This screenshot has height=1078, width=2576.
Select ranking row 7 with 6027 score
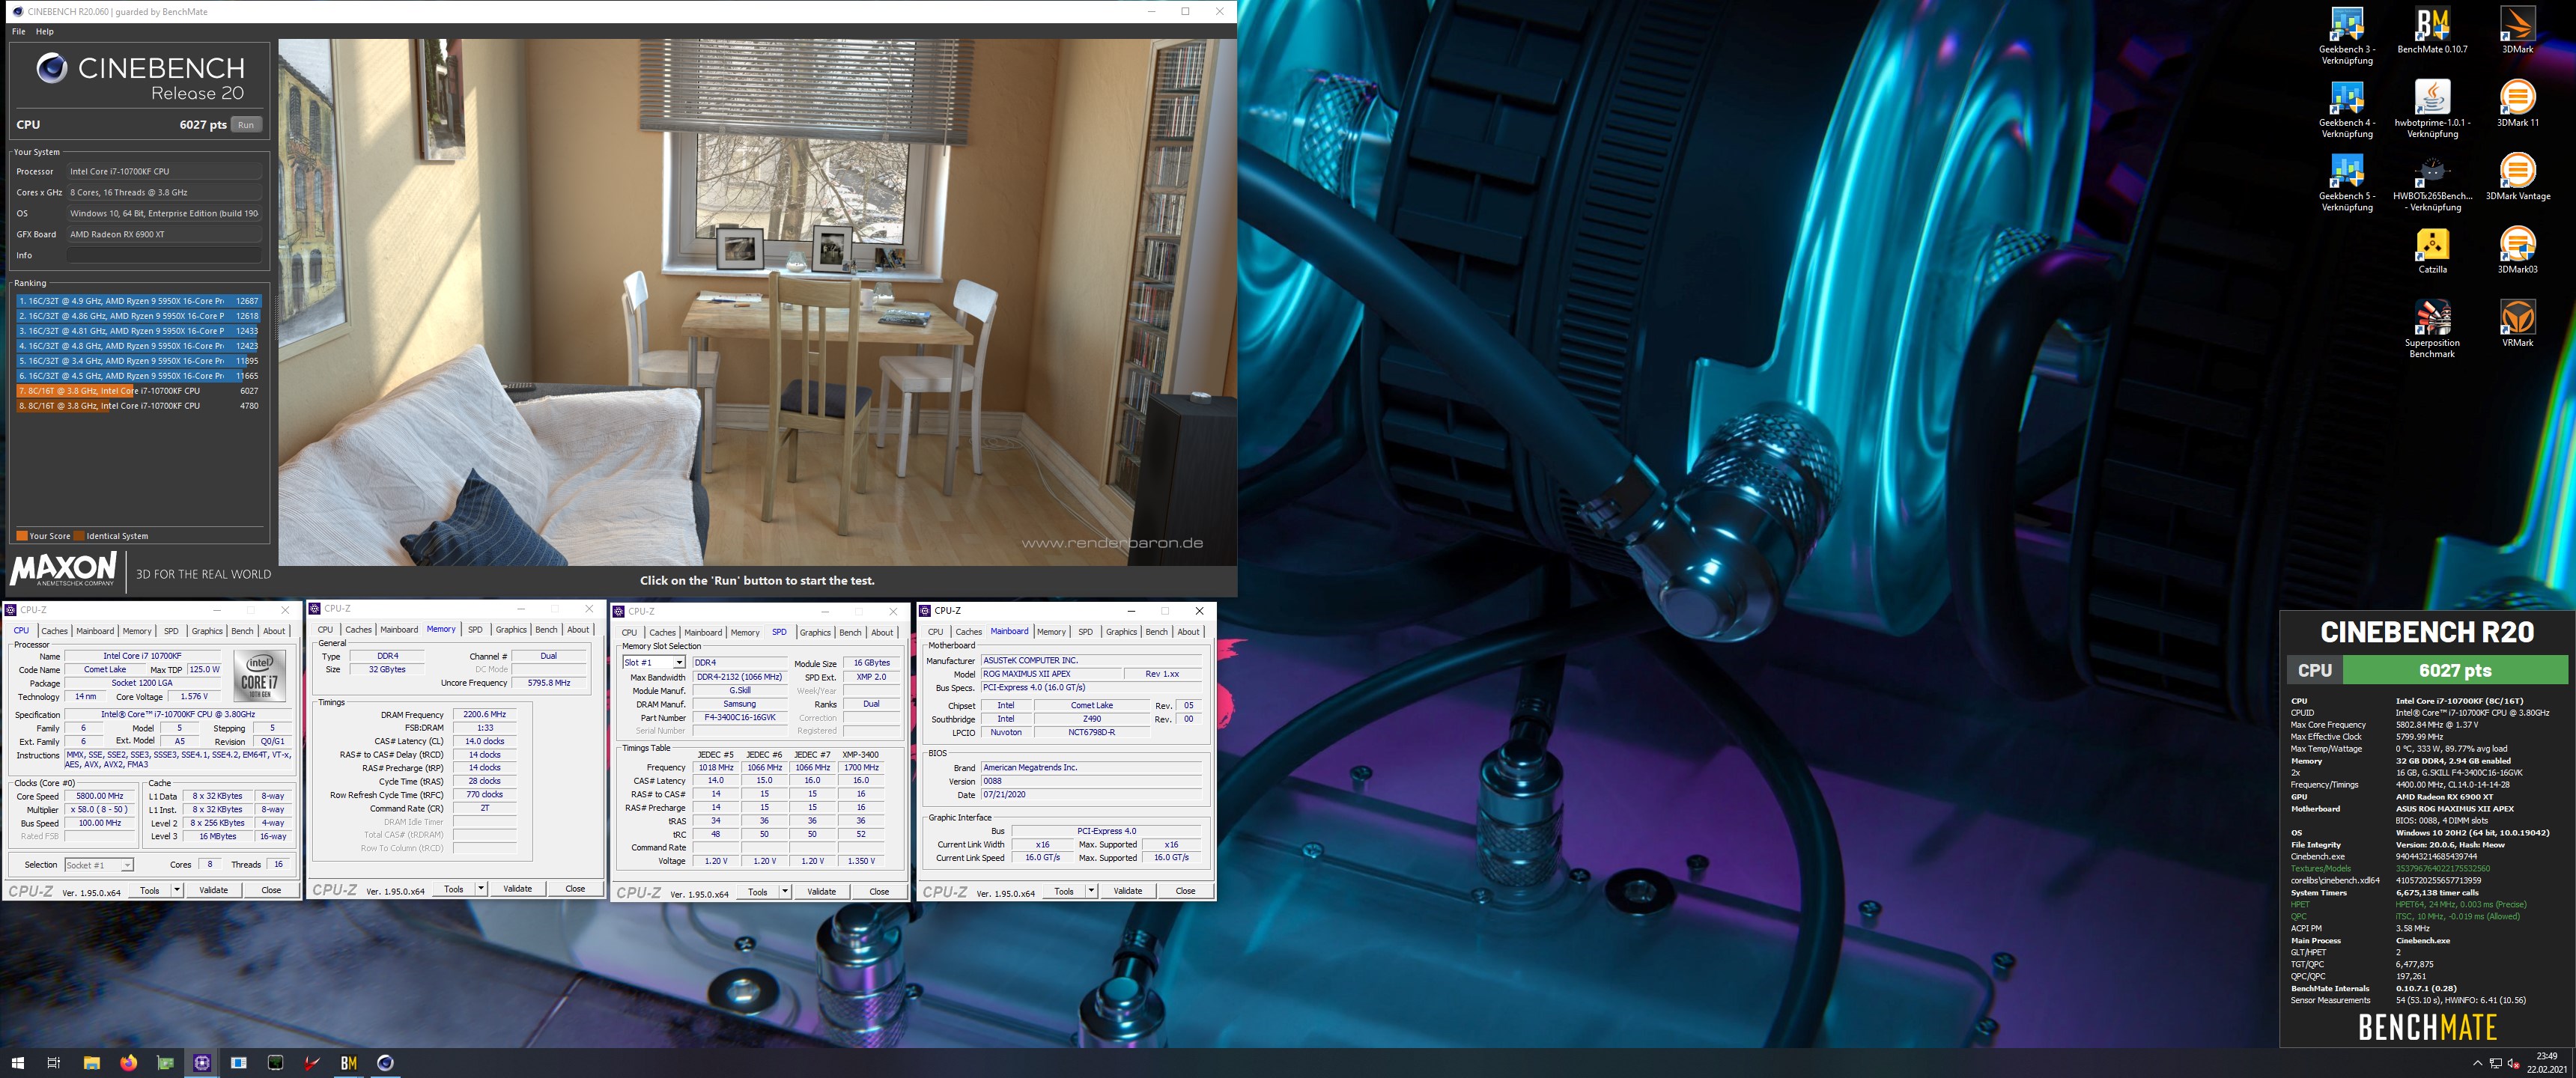pyautogui.click(x=138, y=391)
